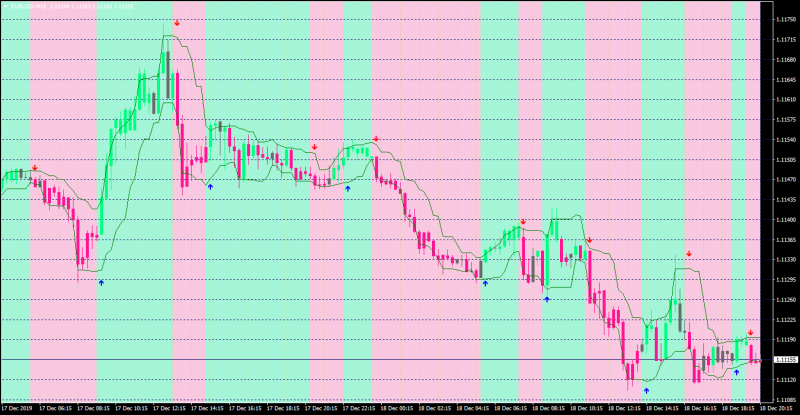Click the current price label 1.11155
Viewport: 800px width, 415px height.
point(786,360)
